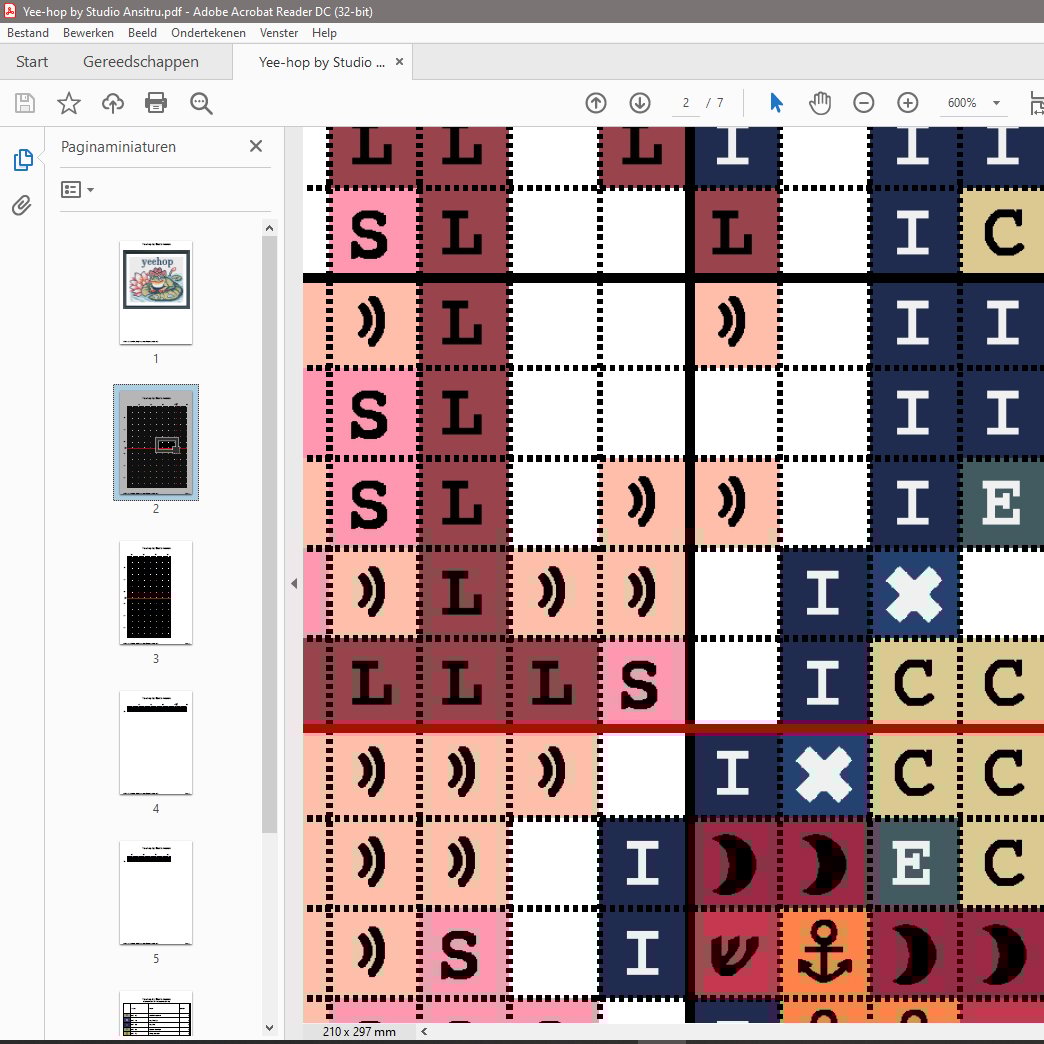This screenshot has width=1044, height=1044.
Task: Print the document using the printer icon
Action: [x=156, y=103]
